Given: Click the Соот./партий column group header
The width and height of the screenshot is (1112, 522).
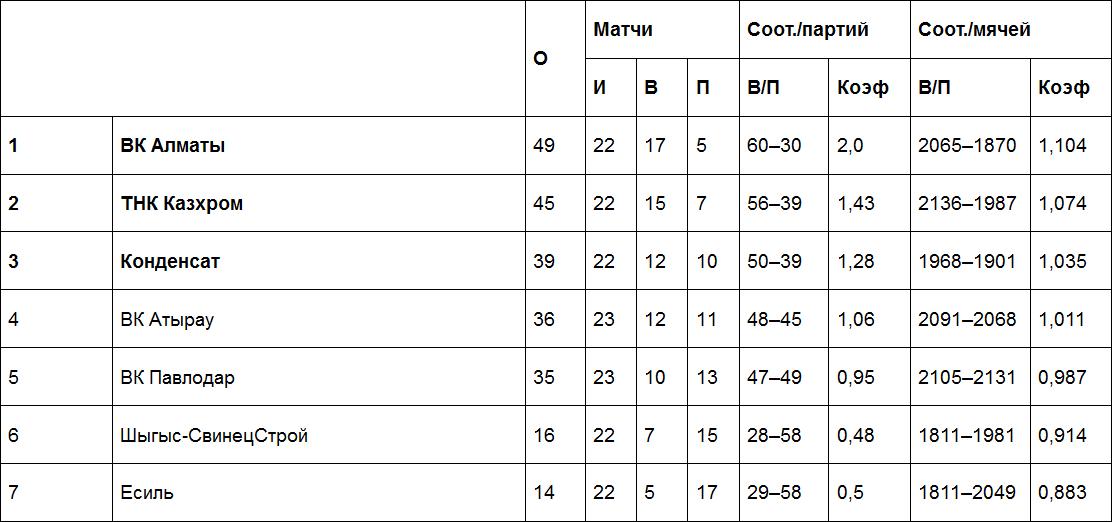Looking at the screenshot, I should [808, 29].
